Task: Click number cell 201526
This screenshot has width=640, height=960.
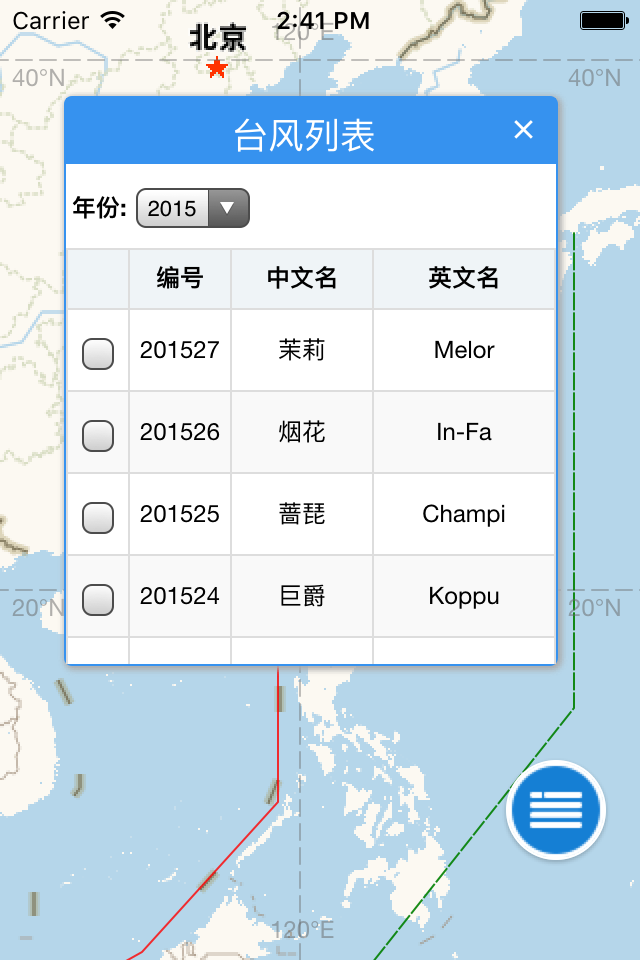Action: (179, 432)
